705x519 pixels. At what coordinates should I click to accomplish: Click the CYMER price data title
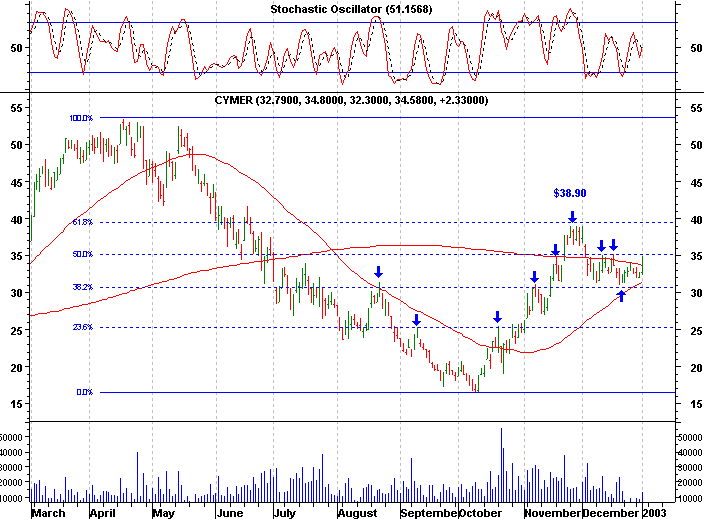tap(351, 100)
